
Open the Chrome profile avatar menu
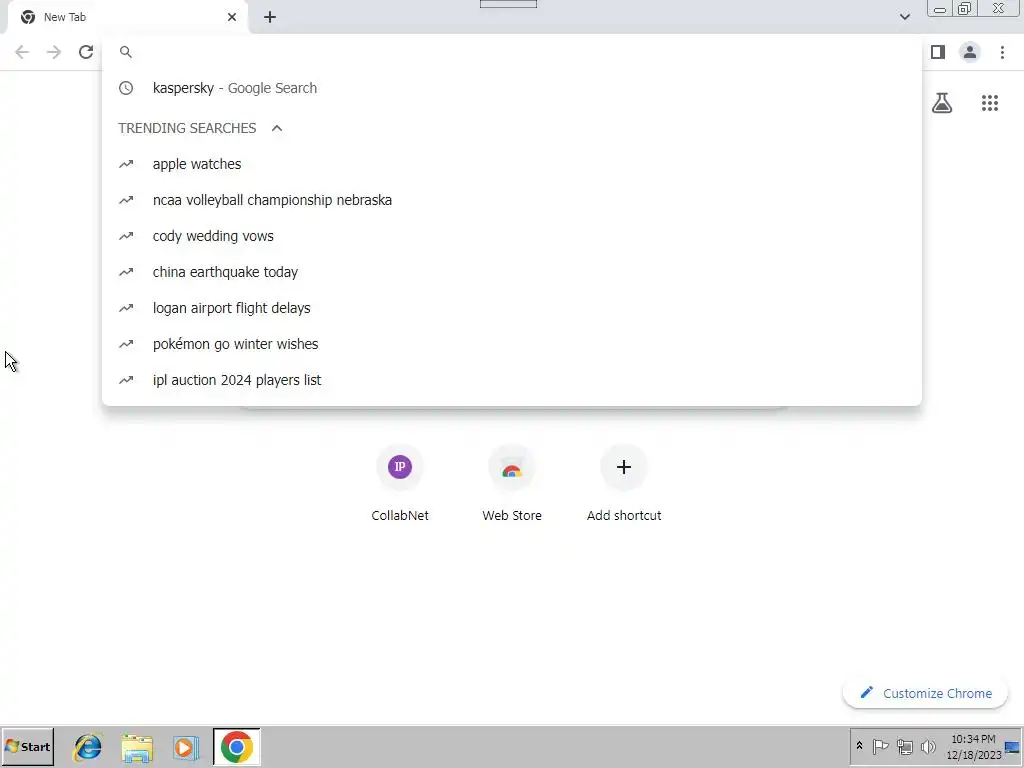pyautogui.click(x=970, y=52)
